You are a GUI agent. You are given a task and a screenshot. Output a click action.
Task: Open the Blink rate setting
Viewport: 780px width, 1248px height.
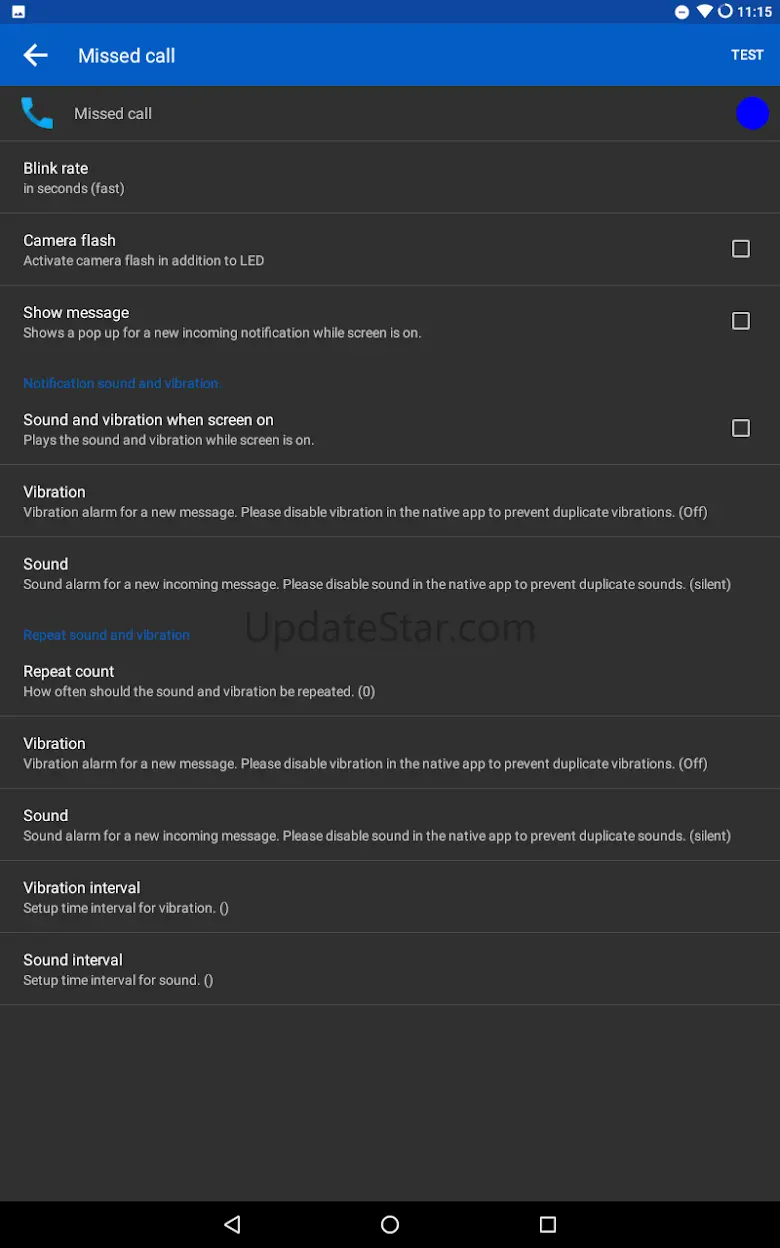390,178
